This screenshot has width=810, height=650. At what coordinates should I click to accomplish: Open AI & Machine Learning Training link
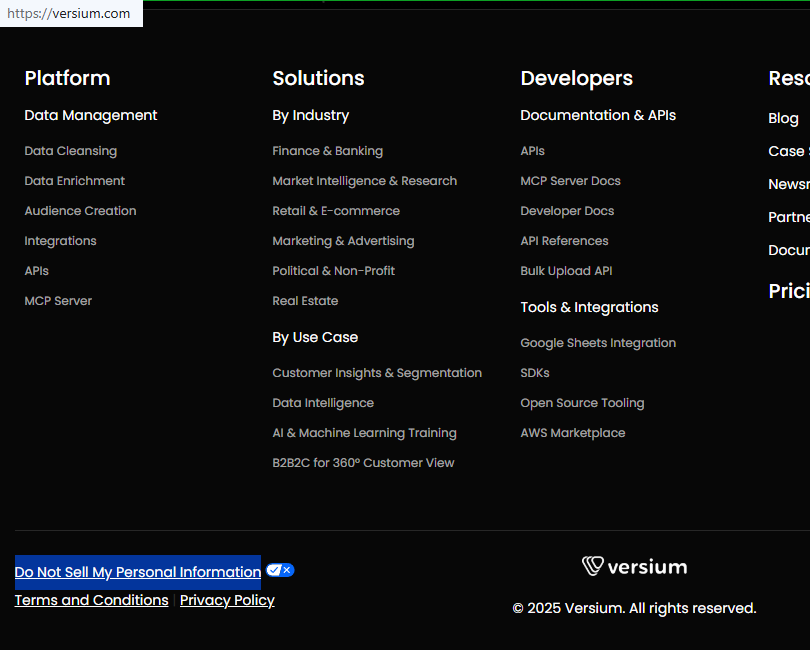click(364, 433)
